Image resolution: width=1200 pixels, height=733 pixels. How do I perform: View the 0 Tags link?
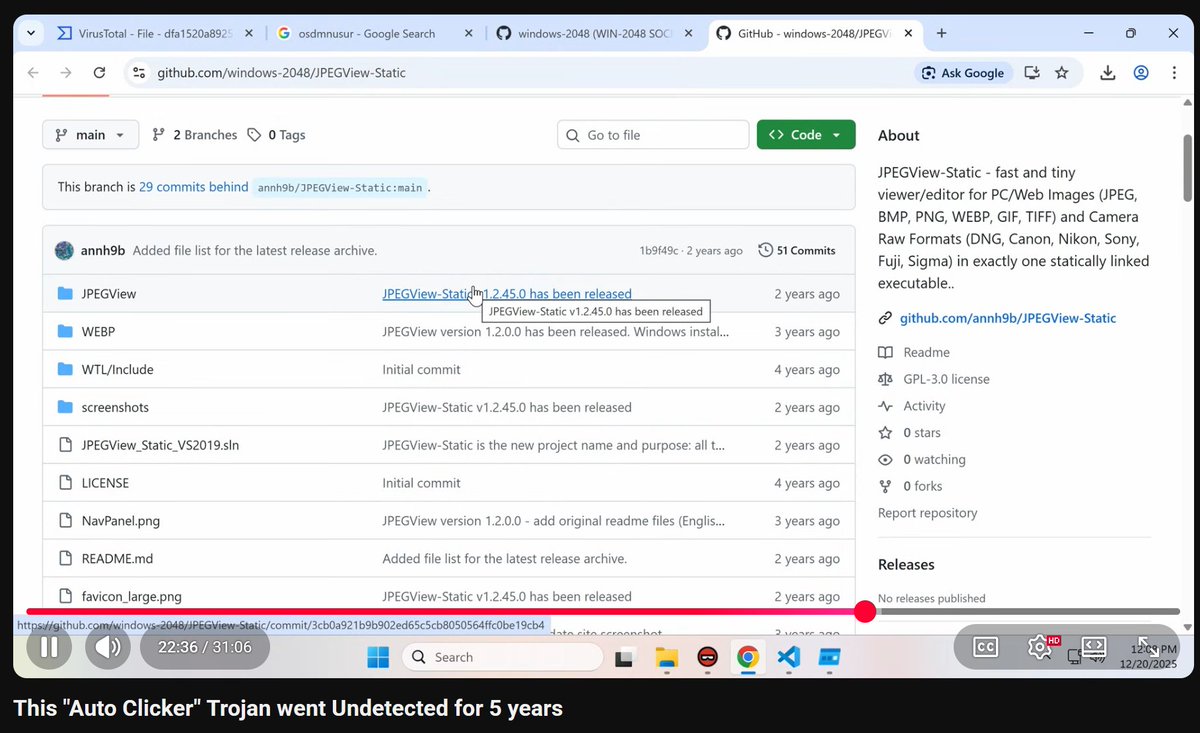click(276, 135)
